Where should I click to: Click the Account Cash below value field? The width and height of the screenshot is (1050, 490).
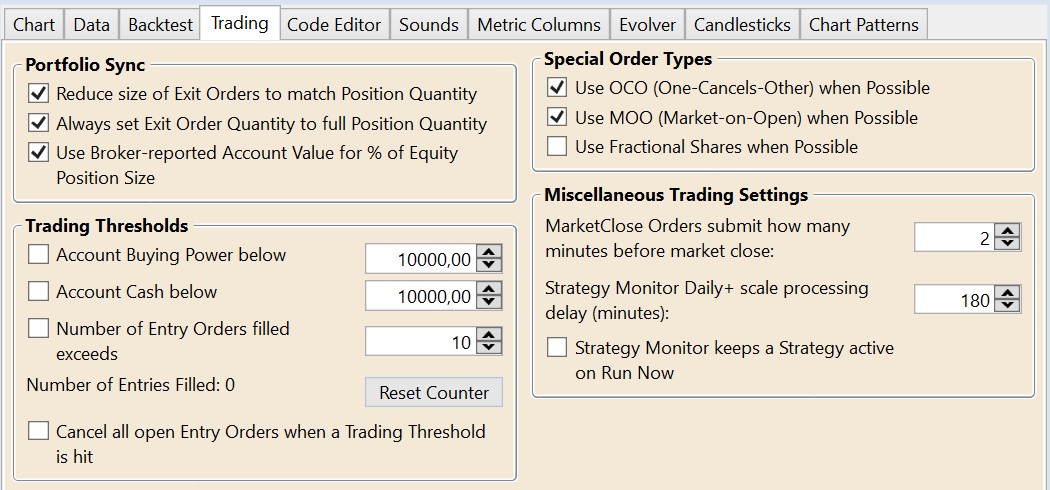coord(421,296)
